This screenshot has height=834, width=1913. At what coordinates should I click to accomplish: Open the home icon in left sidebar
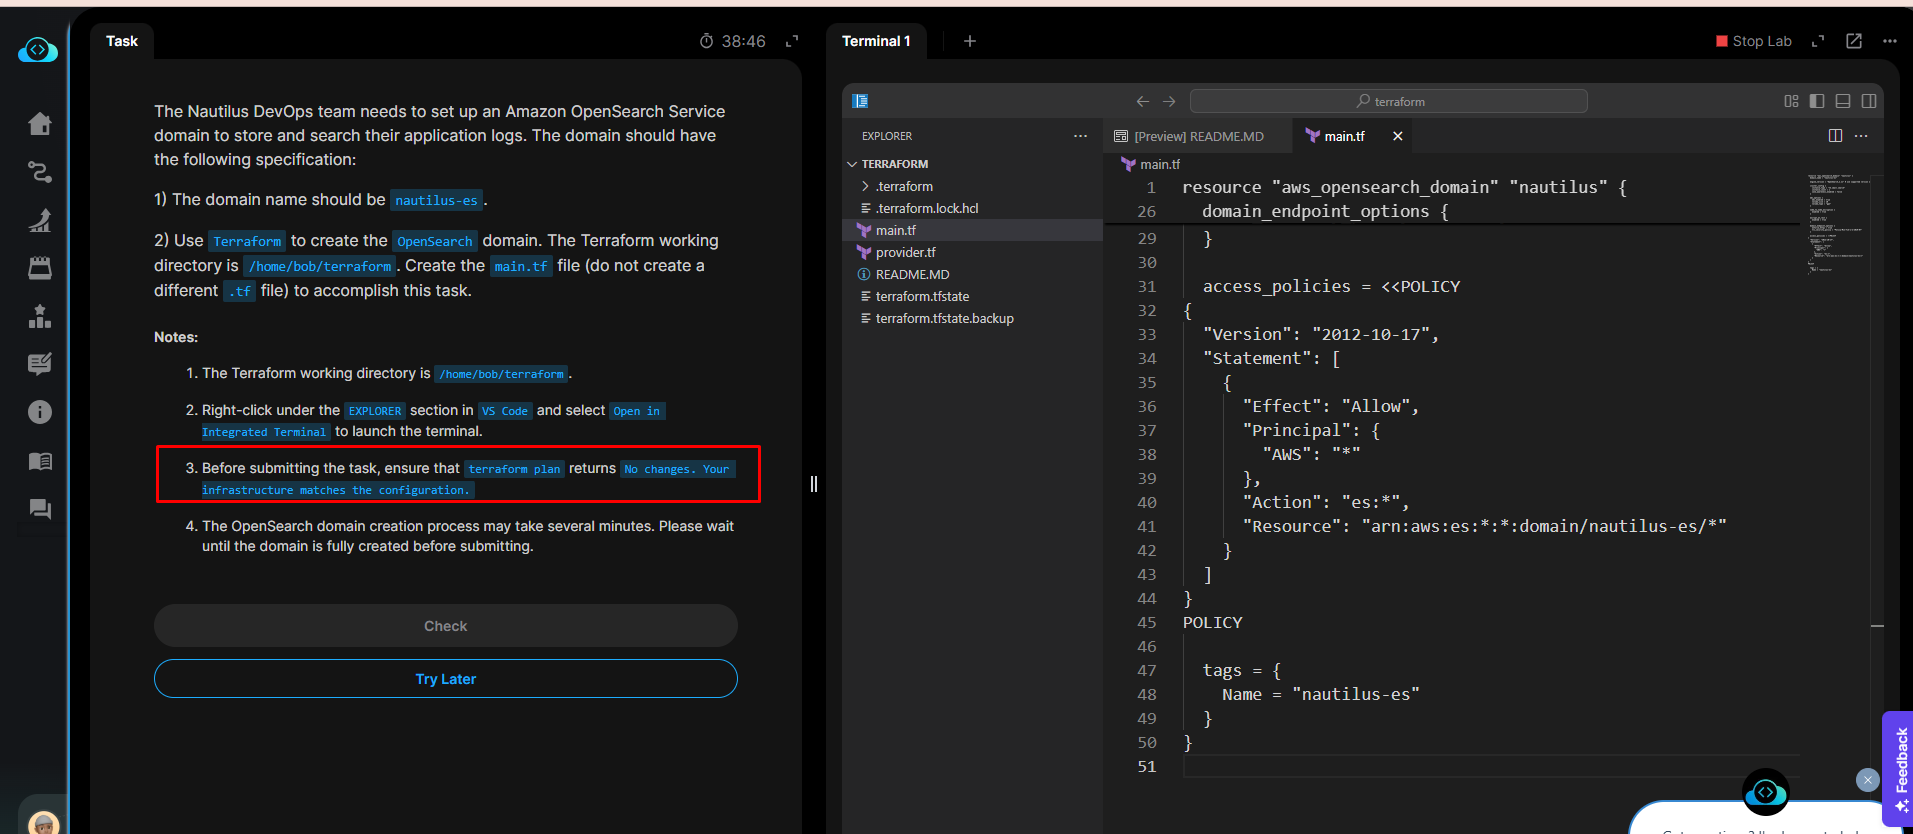(x=40, y=124)
